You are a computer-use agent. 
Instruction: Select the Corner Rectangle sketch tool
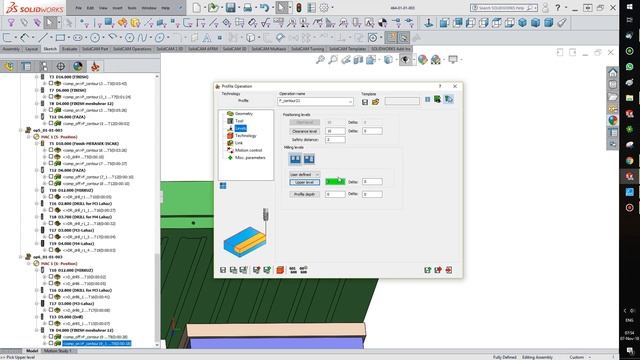pos(60,38)
